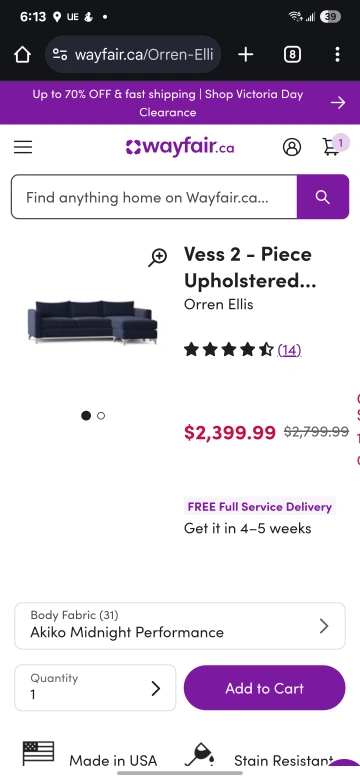Open the Wayfair hamburger menu
The image size is (360, 780).
click(x=23, y=147)
